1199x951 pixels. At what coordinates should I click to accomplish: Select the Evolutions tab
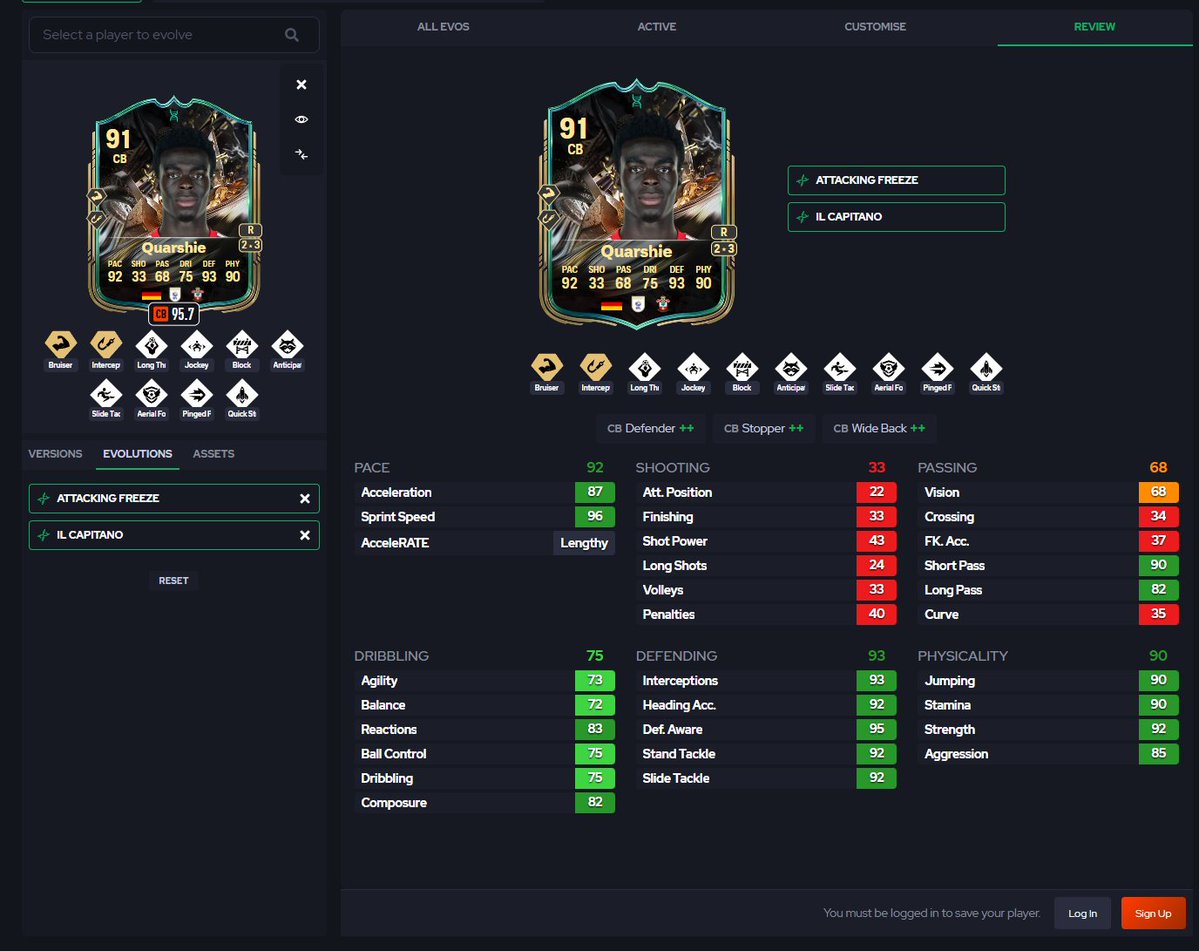(138, 454)
